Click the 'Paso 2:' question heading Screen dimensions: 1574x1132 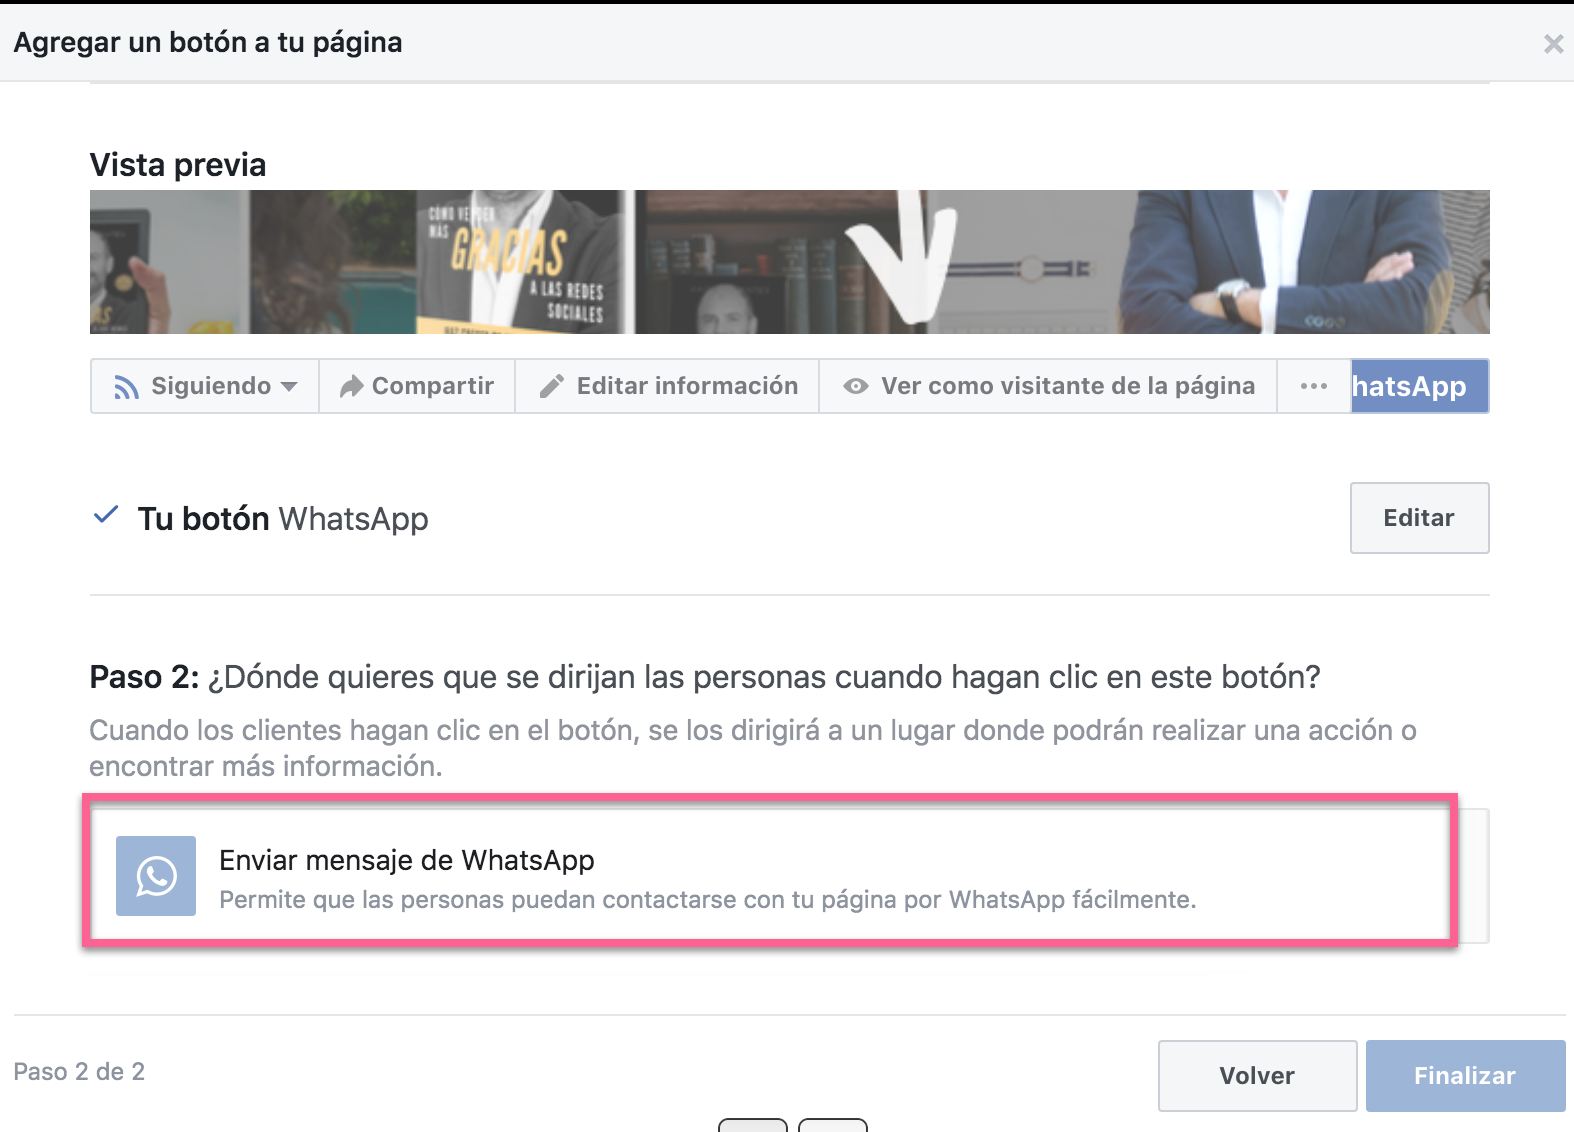click(705, 677)
